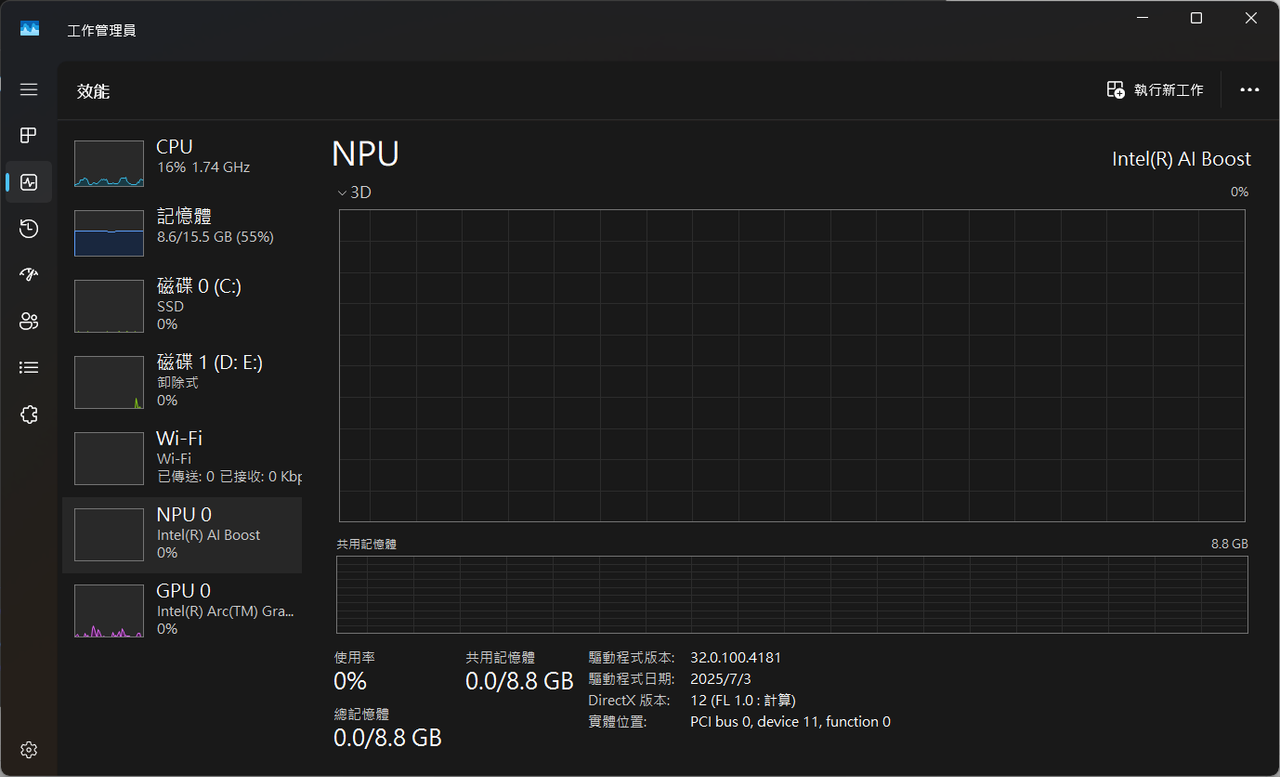This screenshot has height=777, width=1280.
Task: Minimize the Task Manager window
Action: pyautogui.click(x=1141, y=18)
